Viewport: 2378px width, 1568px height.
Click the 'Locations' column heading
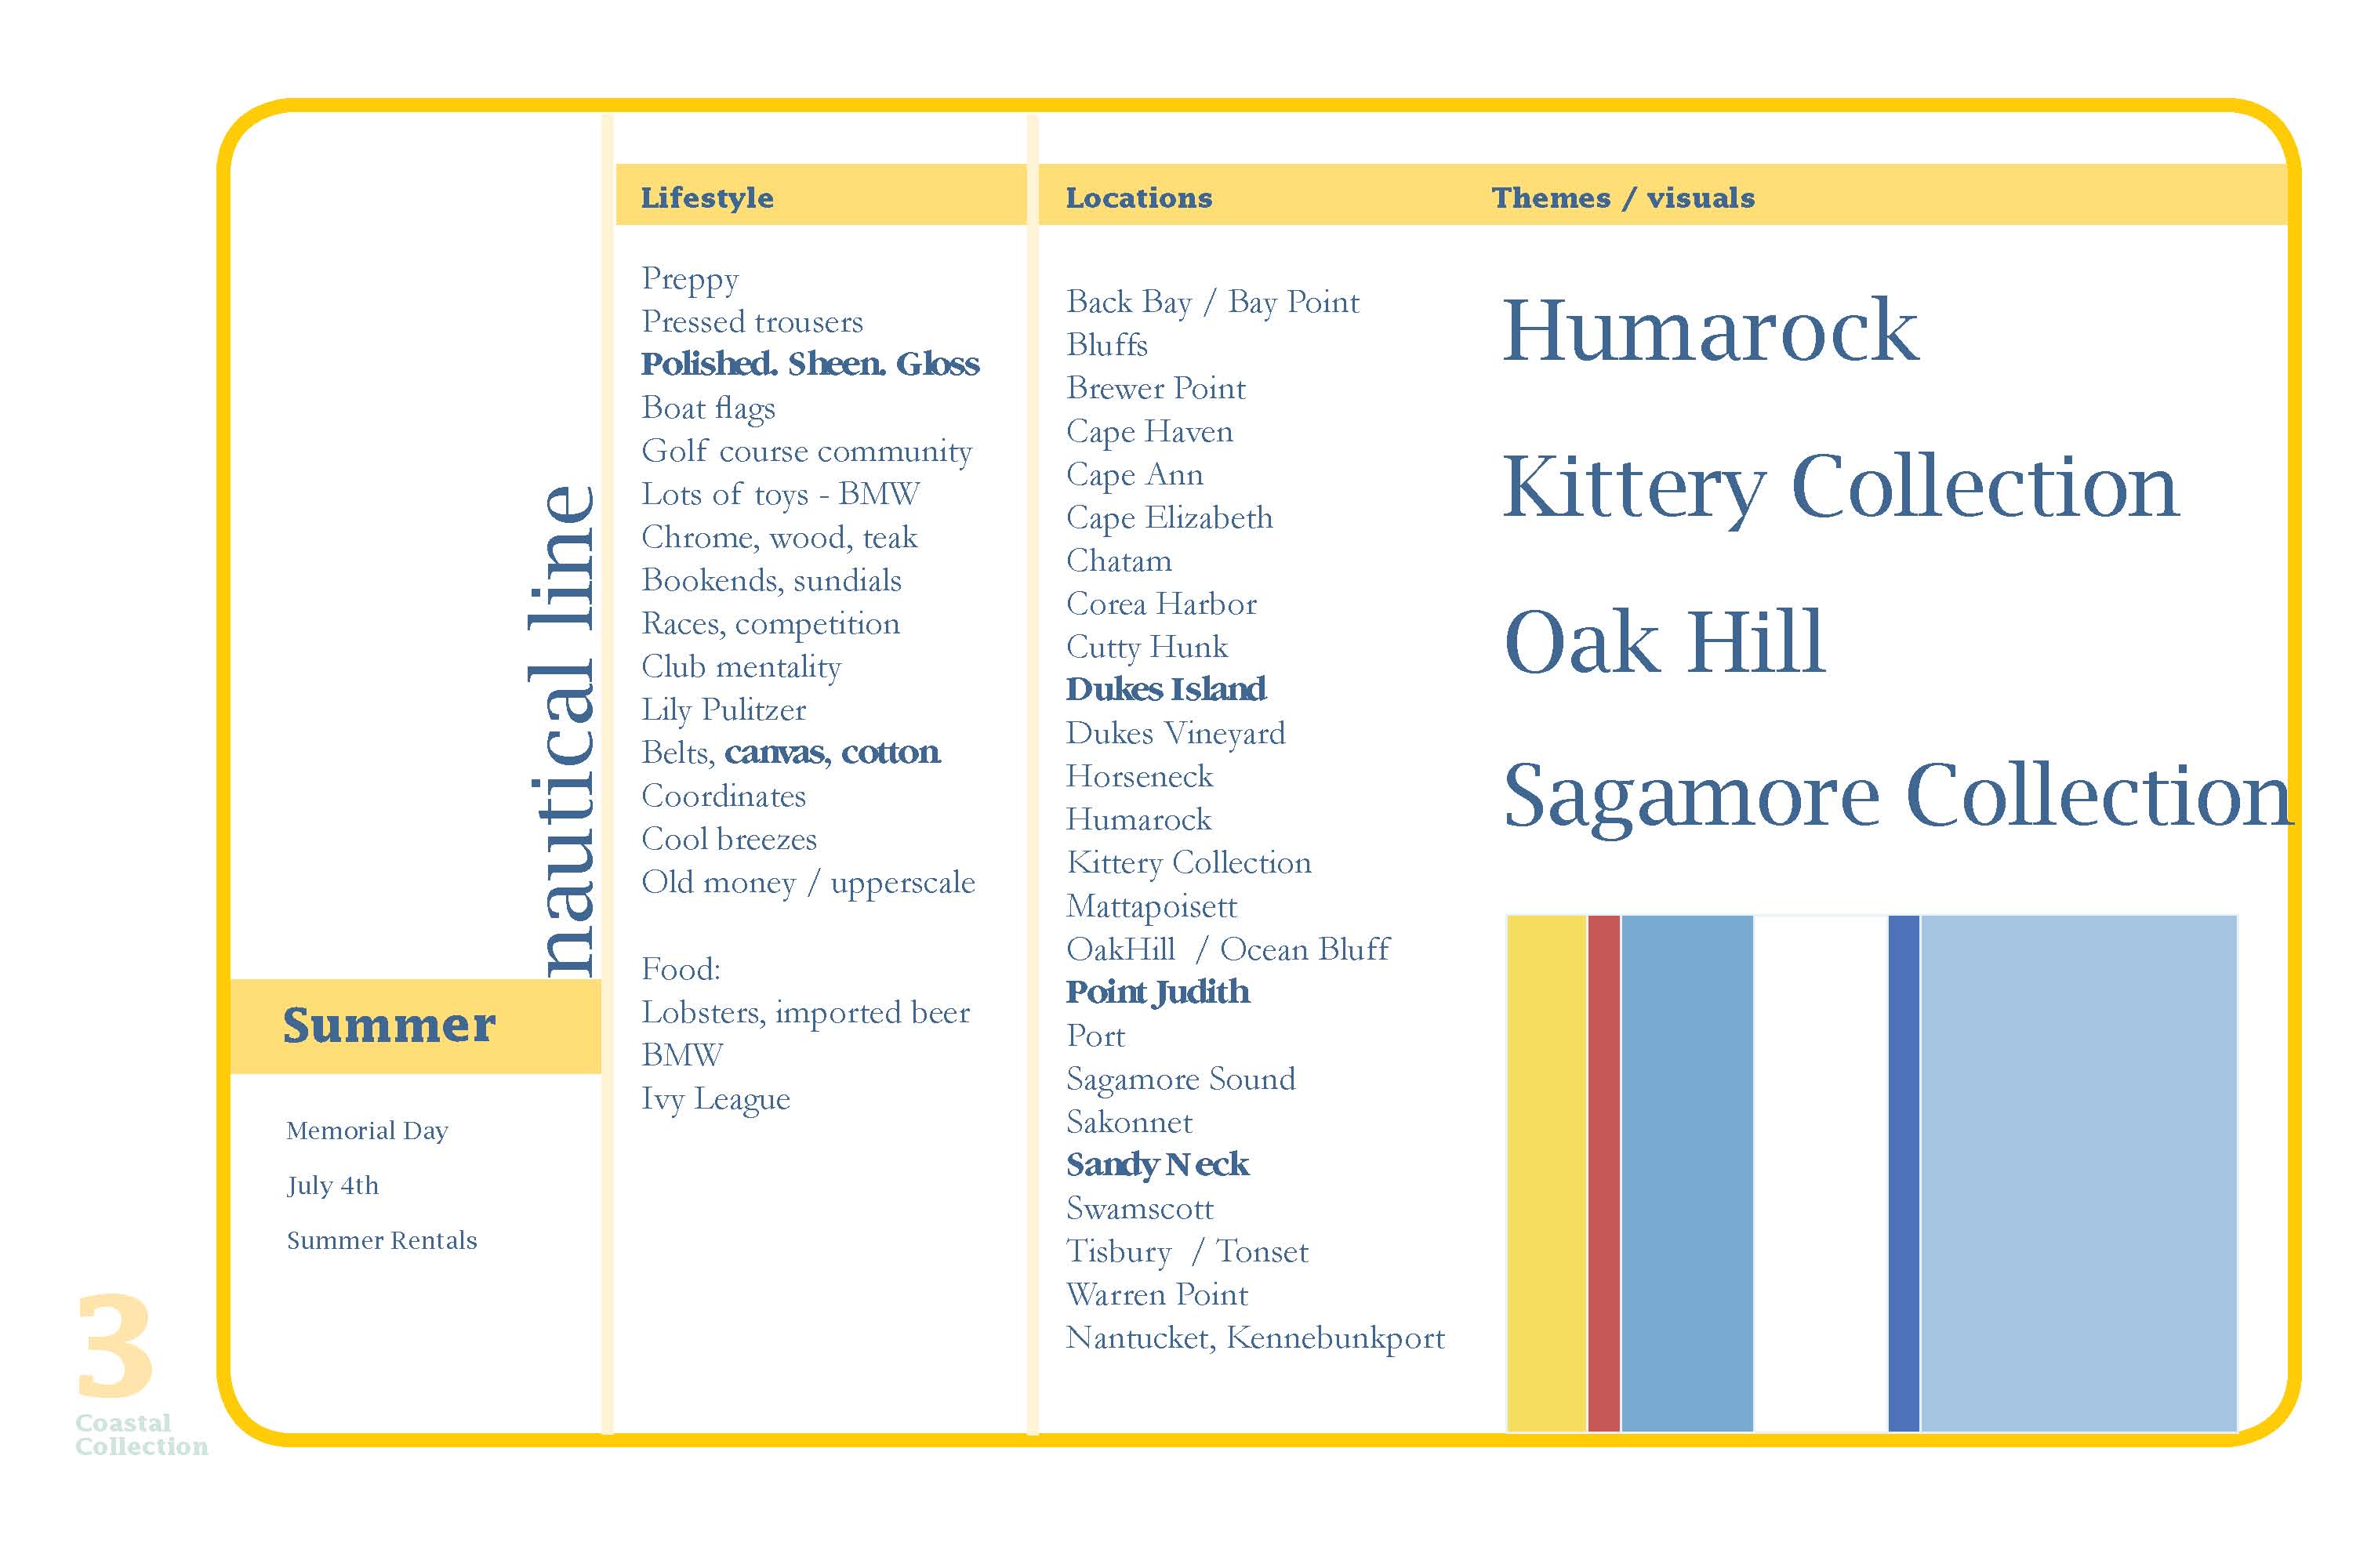point(1139,197)
